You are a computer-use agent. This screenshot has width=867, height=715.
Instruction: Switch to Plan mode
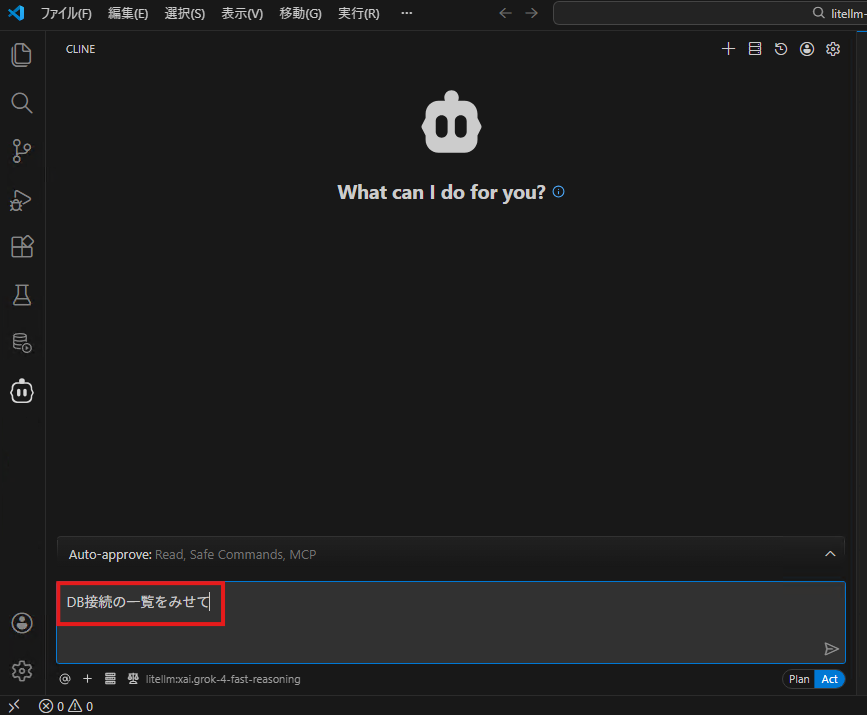pos(798,679)
